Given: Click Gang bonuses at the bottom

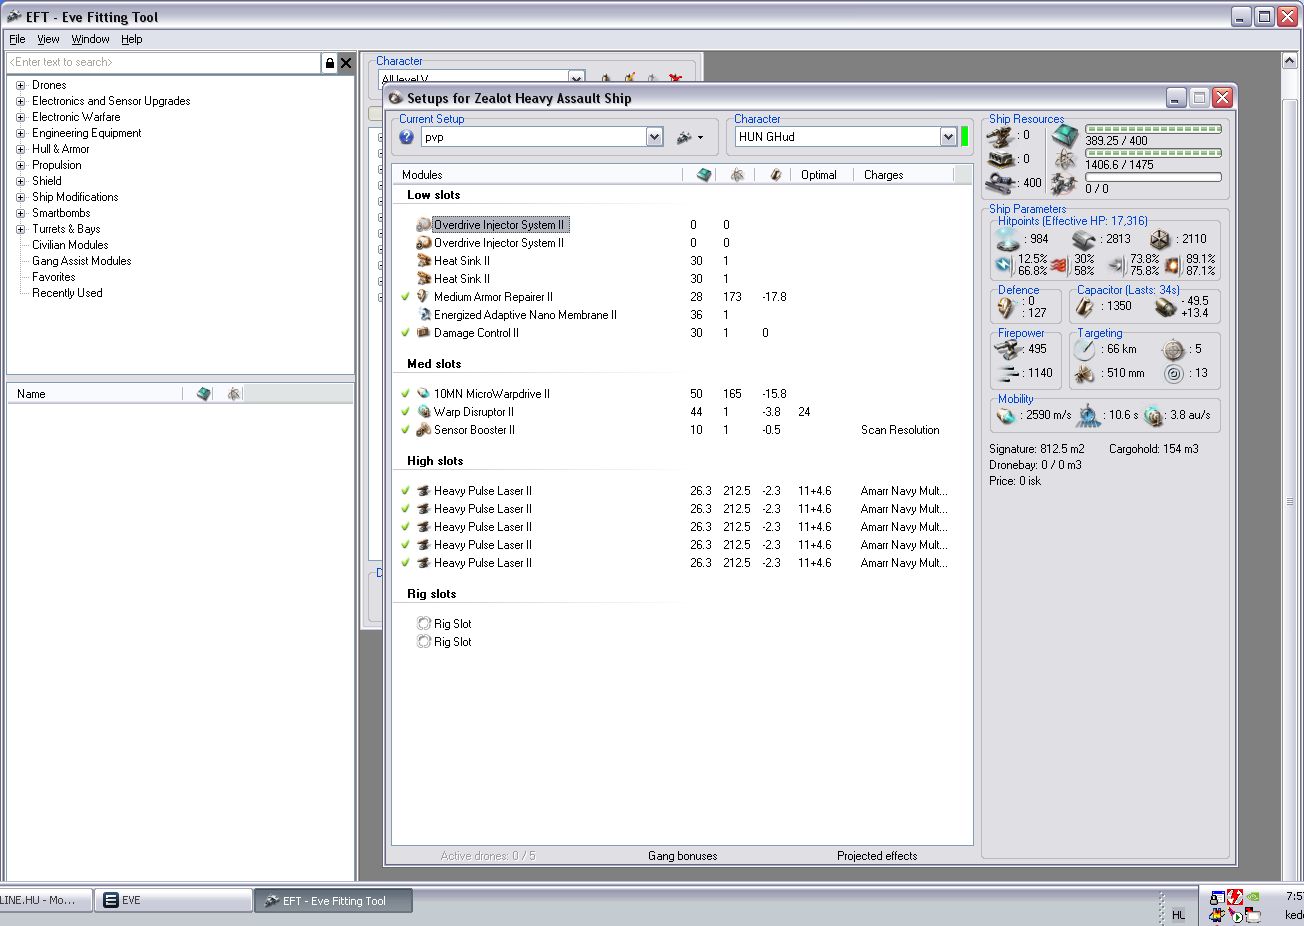Looking at the screenshot, I should coord(682,856).
